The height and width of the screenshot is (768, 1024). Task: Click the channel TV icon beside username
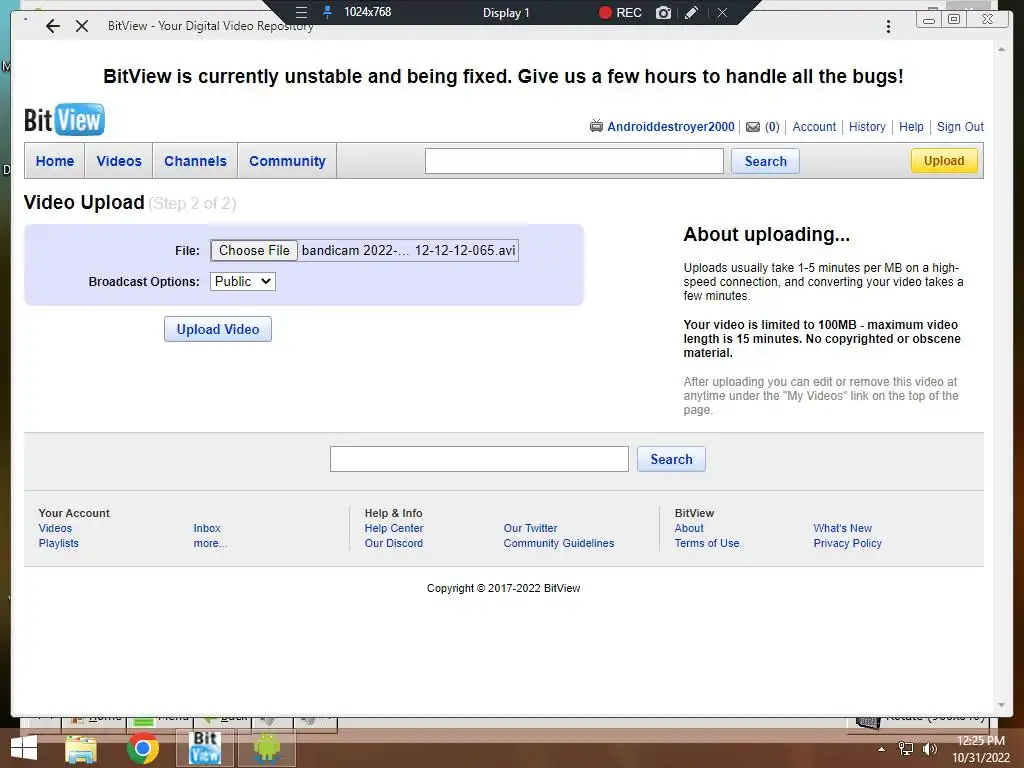pyautogui.click(x=596, y=126)
